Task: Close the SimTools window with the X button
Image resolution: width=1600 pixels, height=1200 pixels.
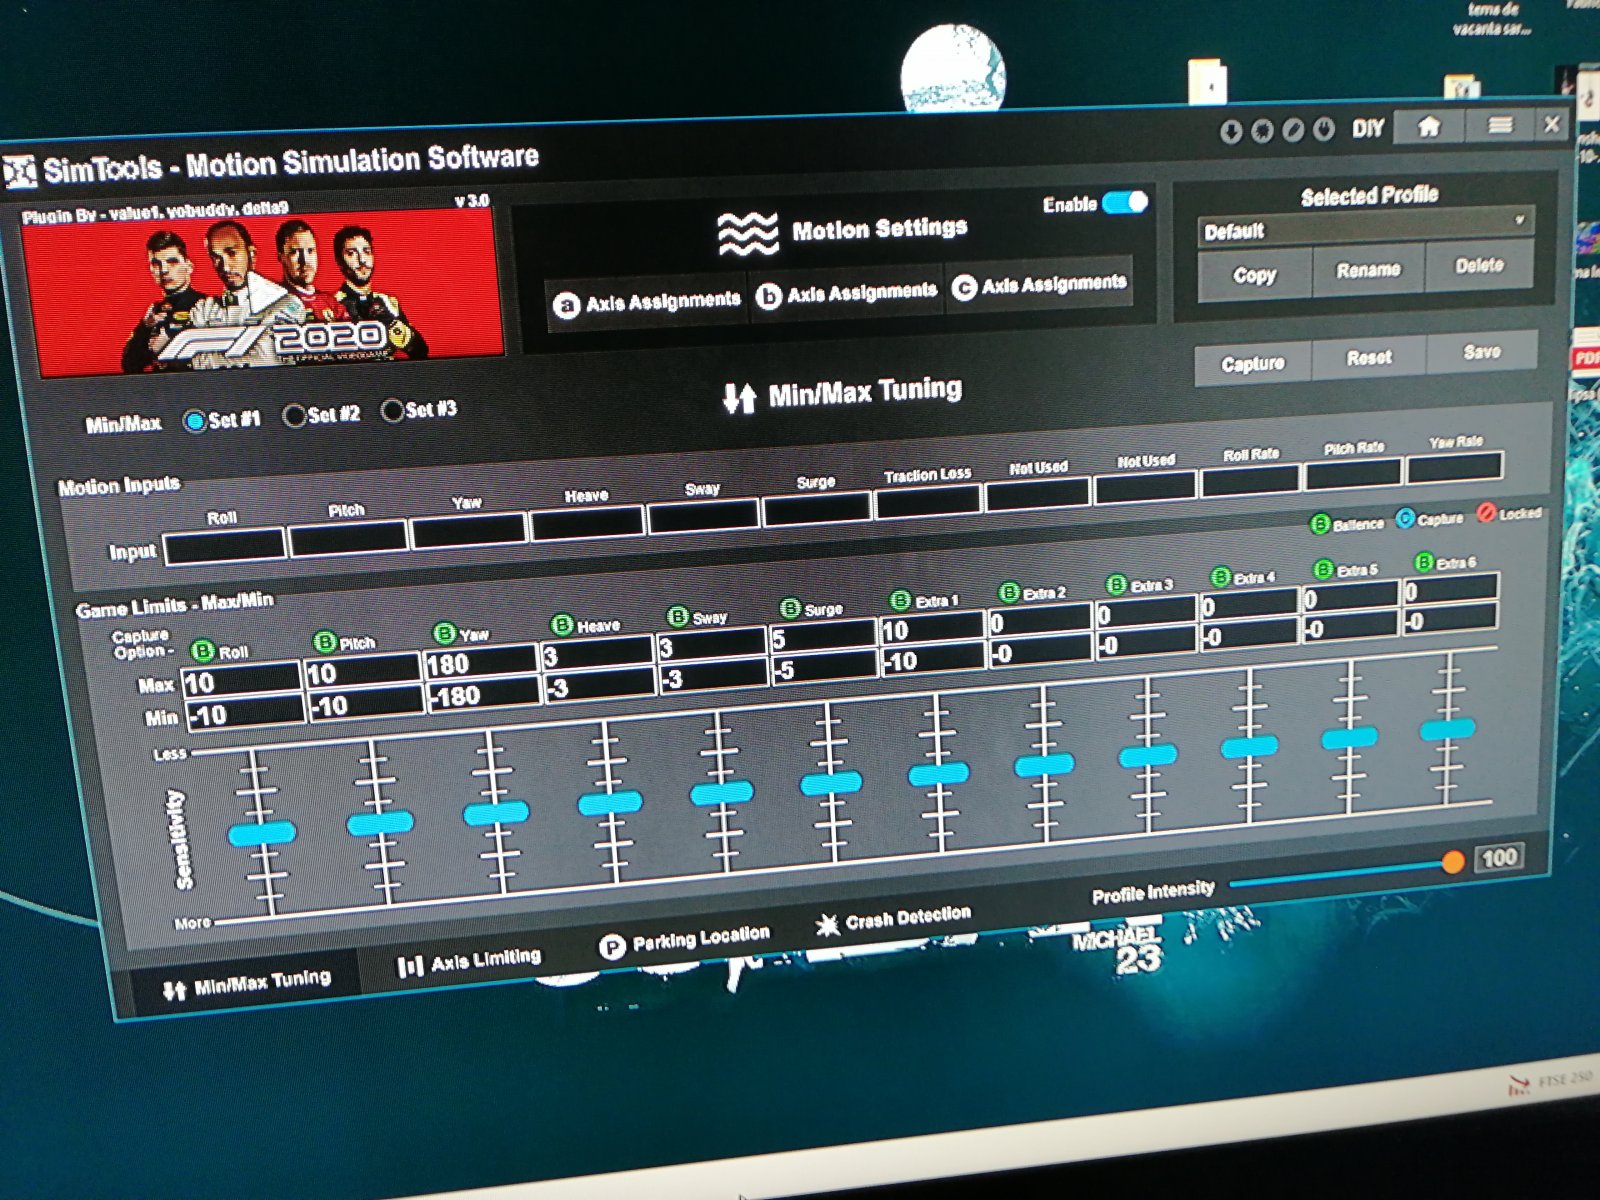Action: click(x=1551, y=124)
